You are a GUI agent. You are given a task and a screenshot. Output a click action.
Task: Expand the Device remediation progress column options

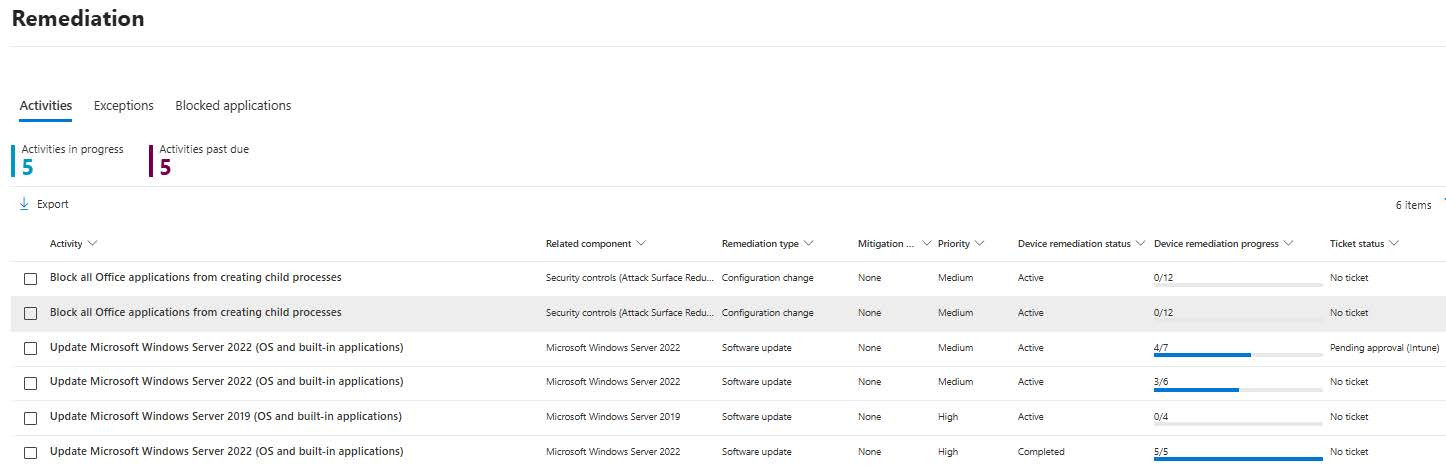1288,244
